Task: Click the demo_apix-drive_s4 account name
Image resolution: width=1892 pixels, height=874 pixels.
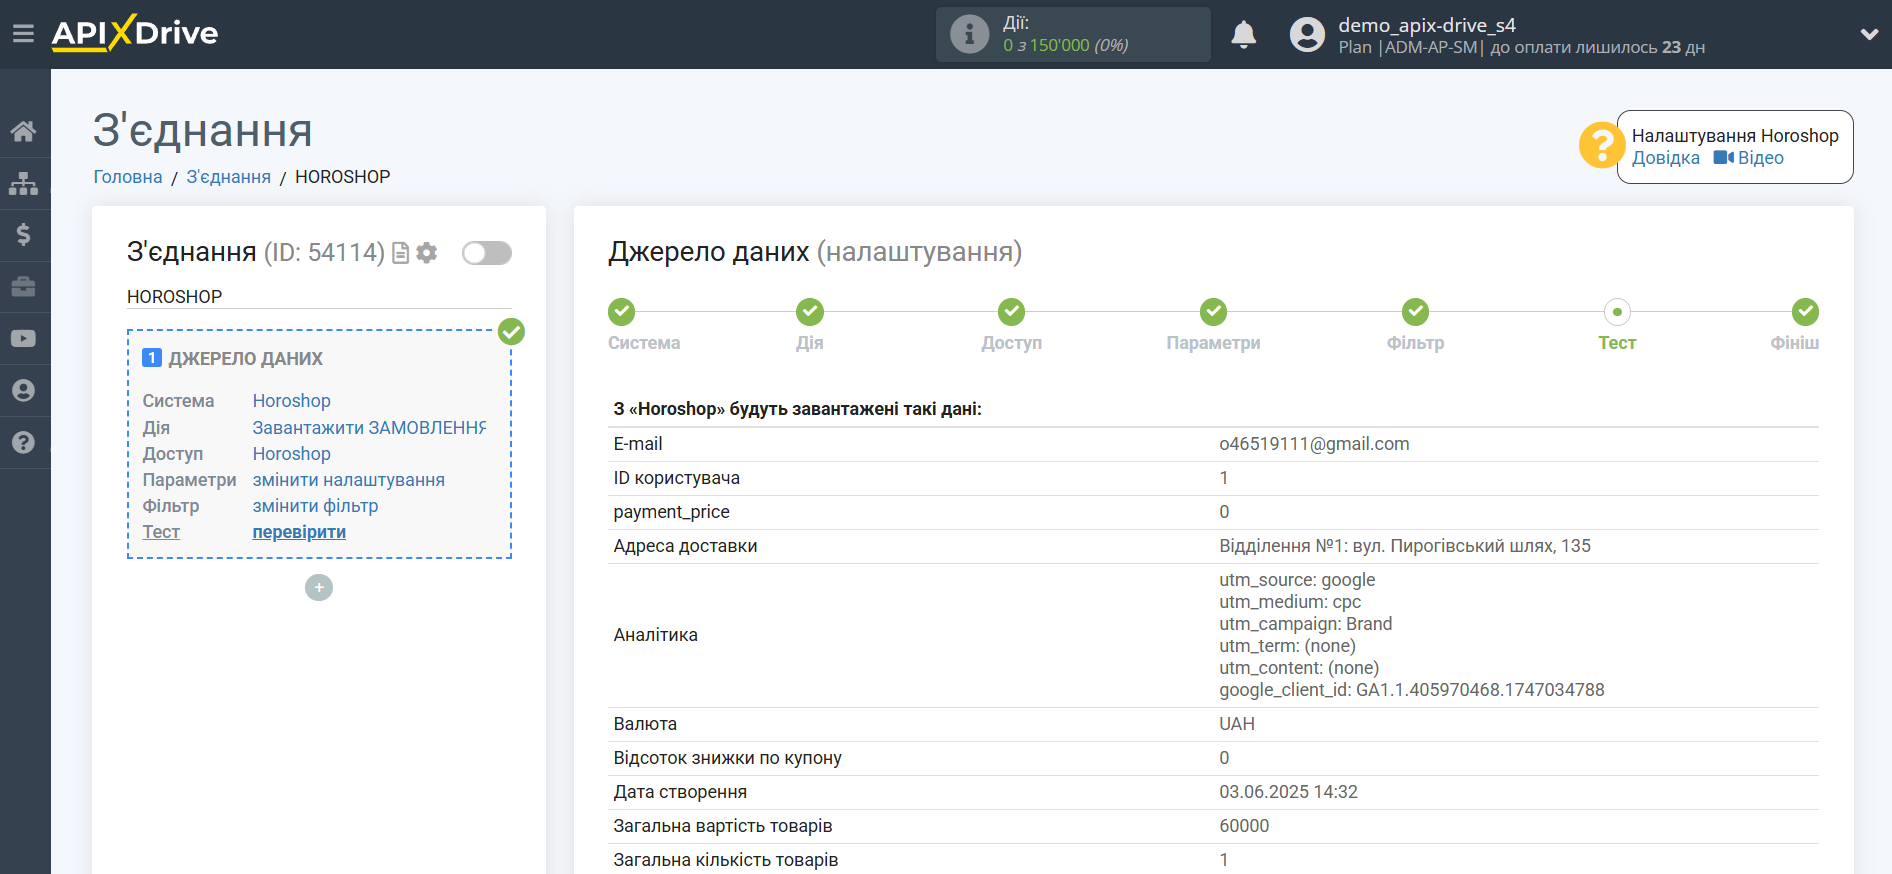Action: (x=1427, y=25)
